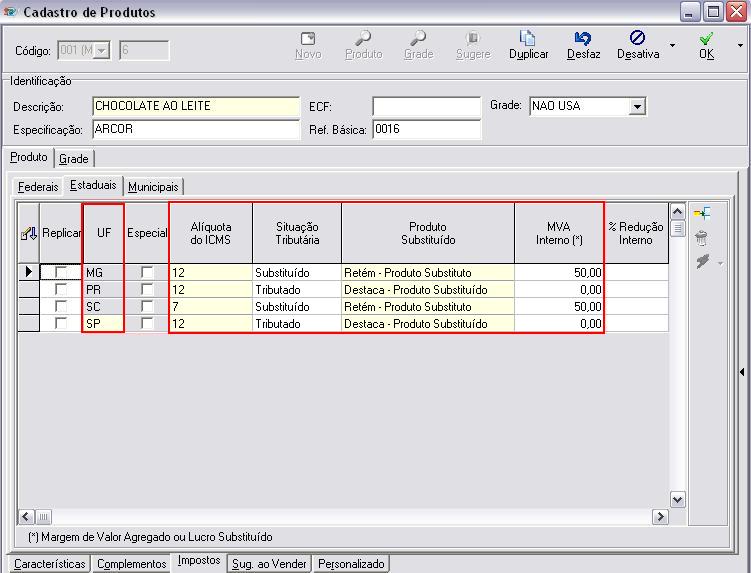The width and height of the screenshot is (751, 573).
Task: Open the Grade dropdown showing NAO USA
Action: click(637, 106)
